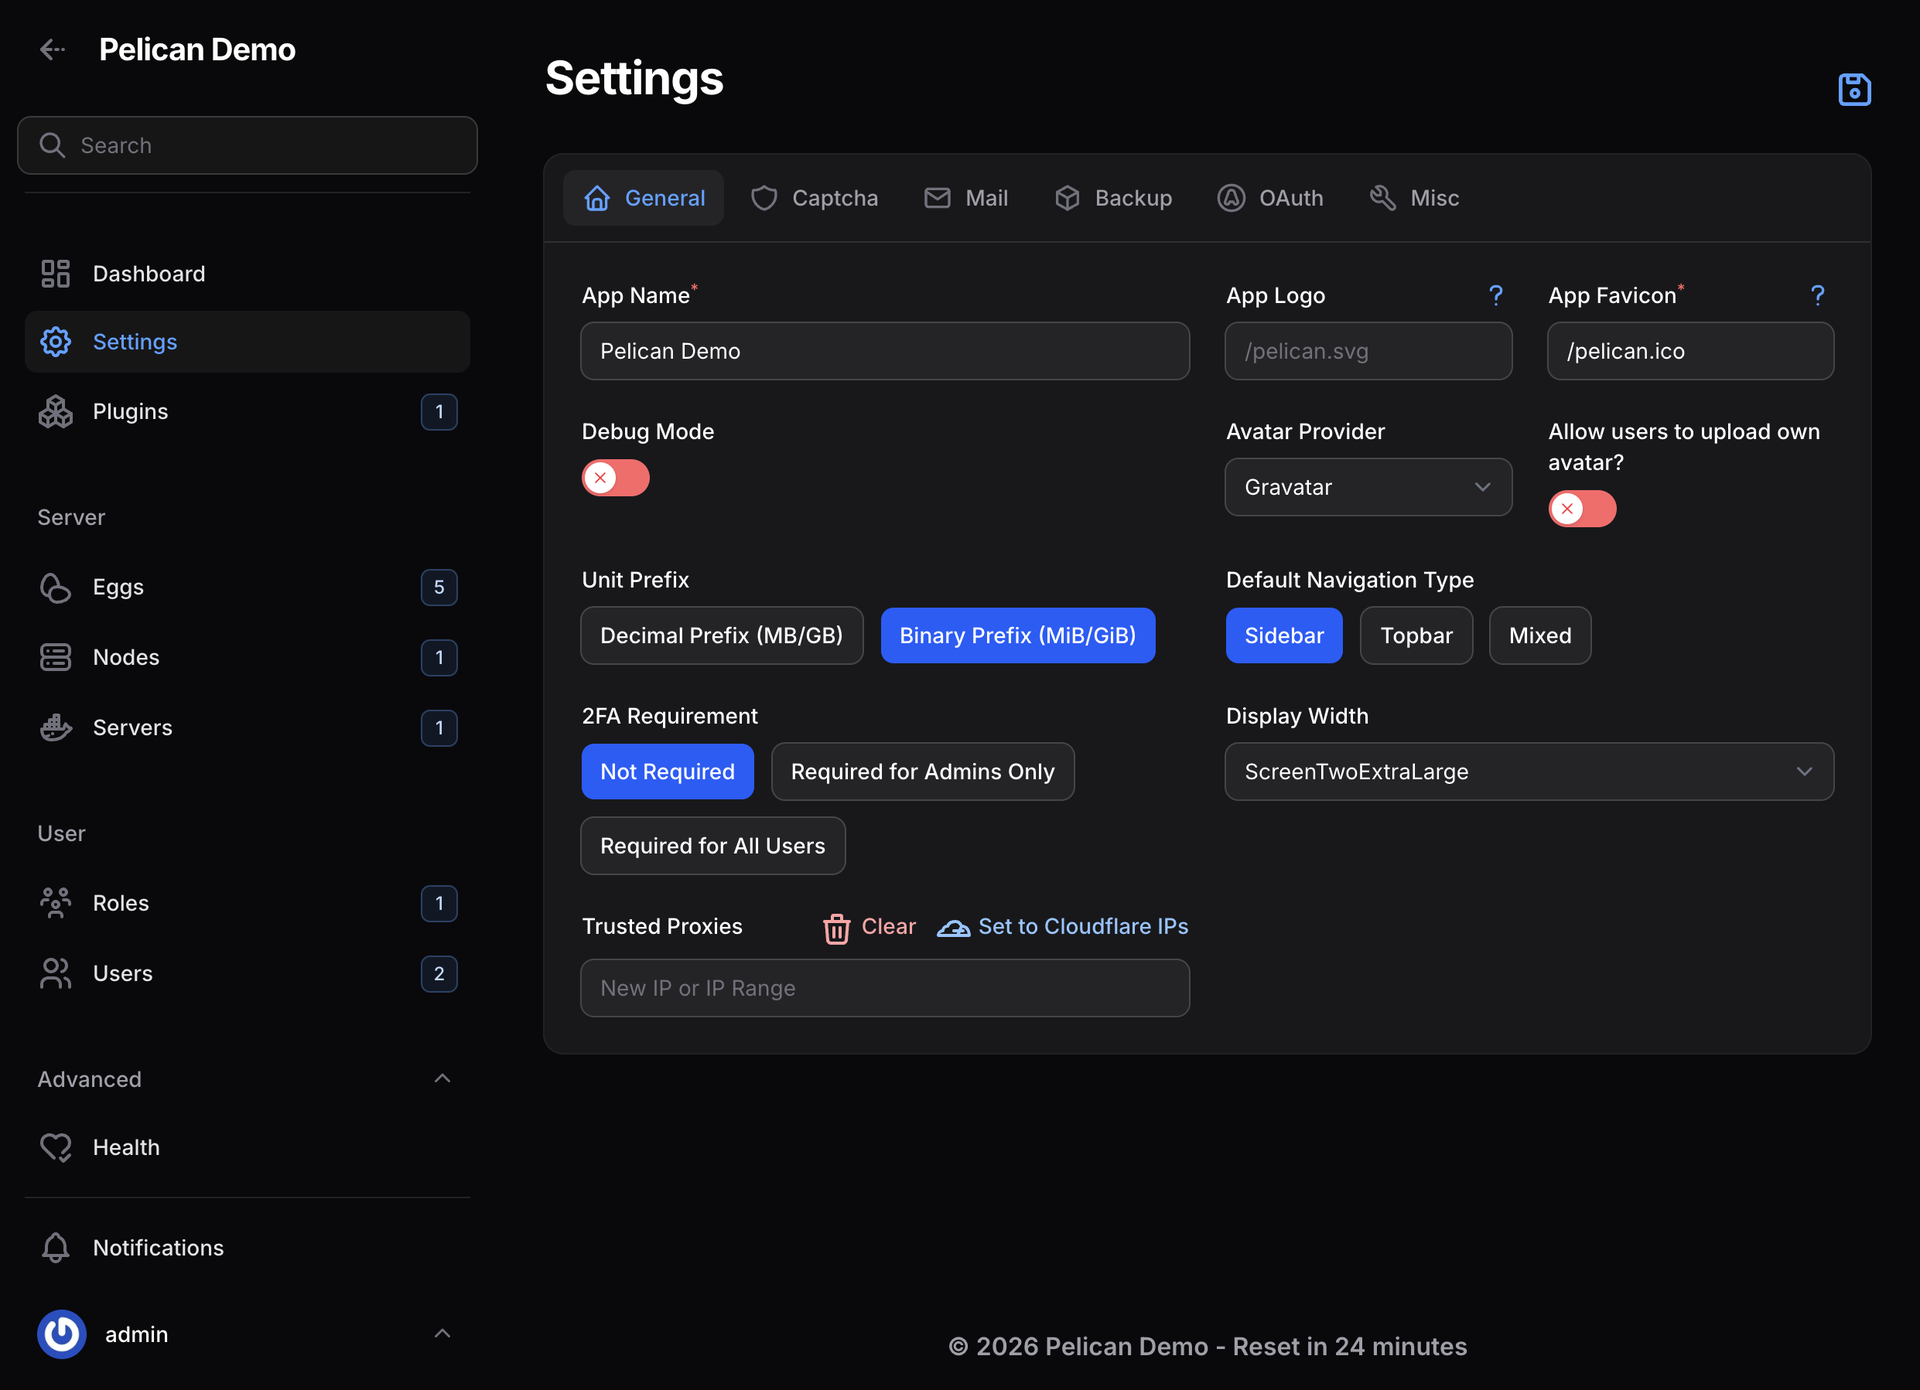Click the App Favicon input field
This screenshot has height=1390, width=1920.
click(x=1690, y=351)
